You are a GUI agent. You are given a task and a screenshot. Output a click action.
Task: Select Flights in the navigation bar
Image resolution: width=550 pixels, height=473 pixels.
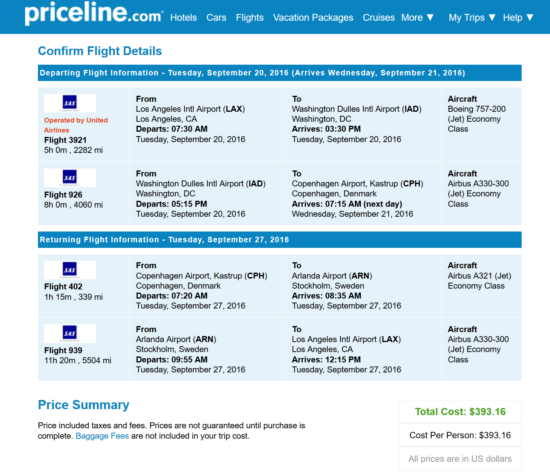(x=249, y=18)
